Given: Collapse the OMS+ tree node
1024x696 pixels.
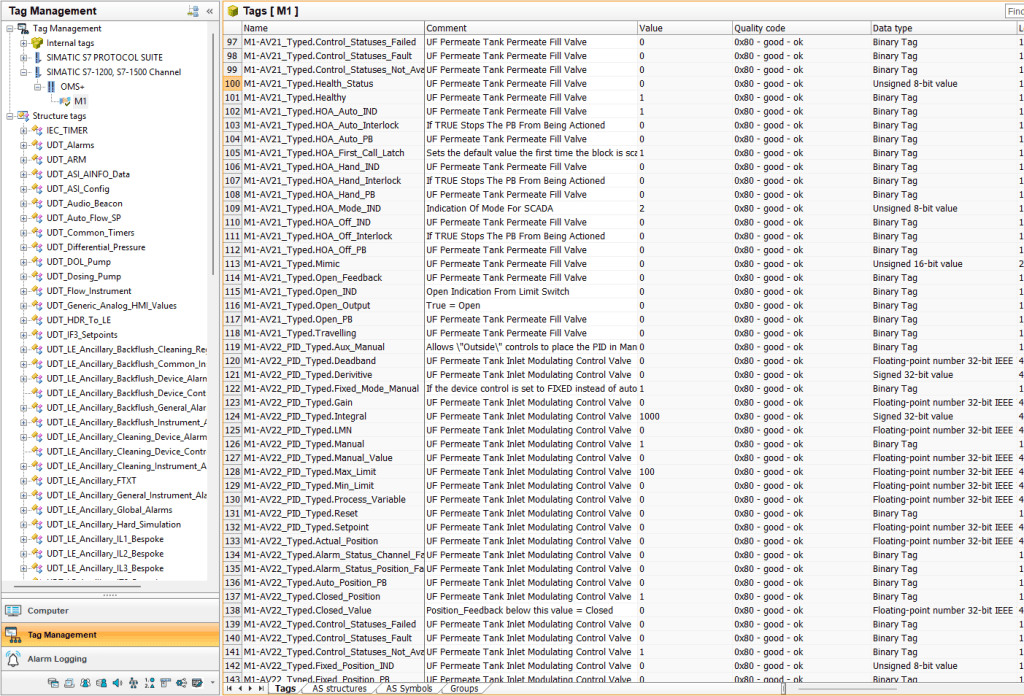Looking at the screenshot, I should tap(38, 87).
